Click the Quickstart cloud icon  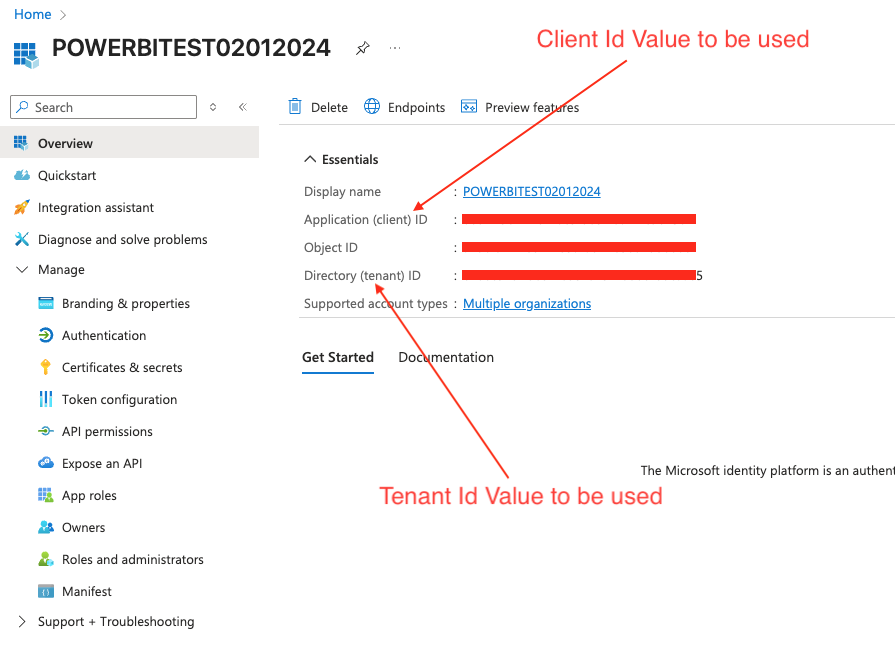[x=22, y=175]
